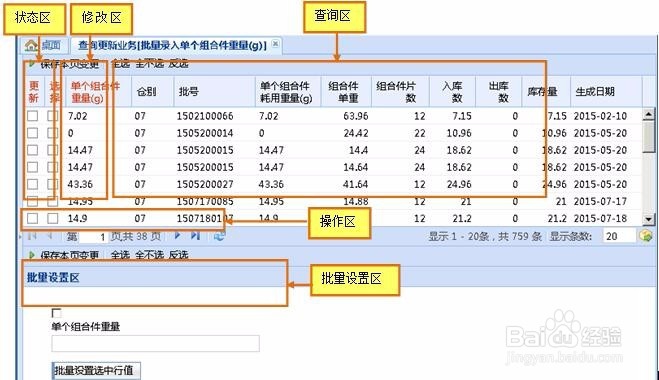Click the bottom 反选 invert selection link
The height and width of the screenshot is (380, 659).
tap(178, 255)
